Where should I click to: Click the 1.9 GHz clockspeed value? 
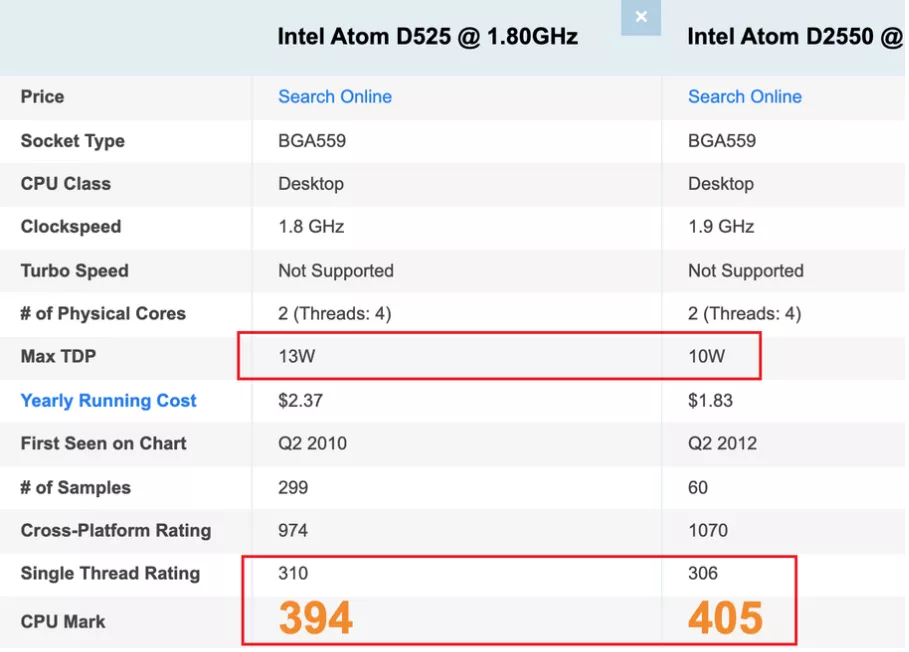tap(721, 226)
